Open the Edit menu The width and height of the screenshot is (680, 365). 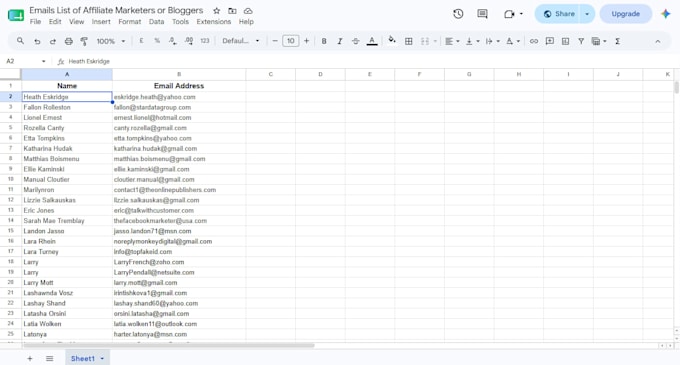[x=55, y=22]
